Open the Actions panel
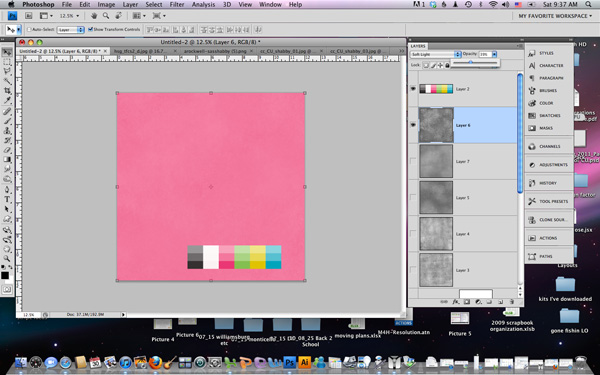Viewport: 600px width, 375px height. click(x=548, y=238)
